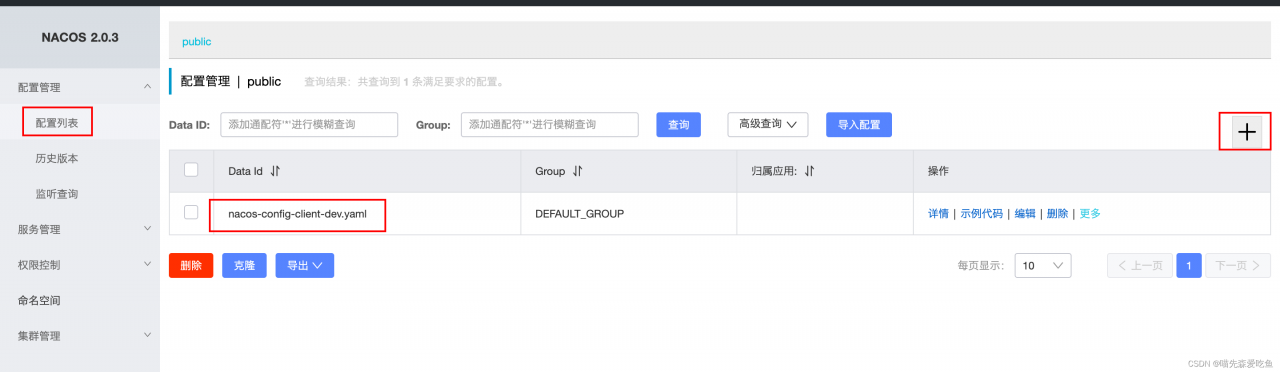Collapse the 配置管理 sidebar section
The image size is (1280, 372).
click(x=148, y=87)
